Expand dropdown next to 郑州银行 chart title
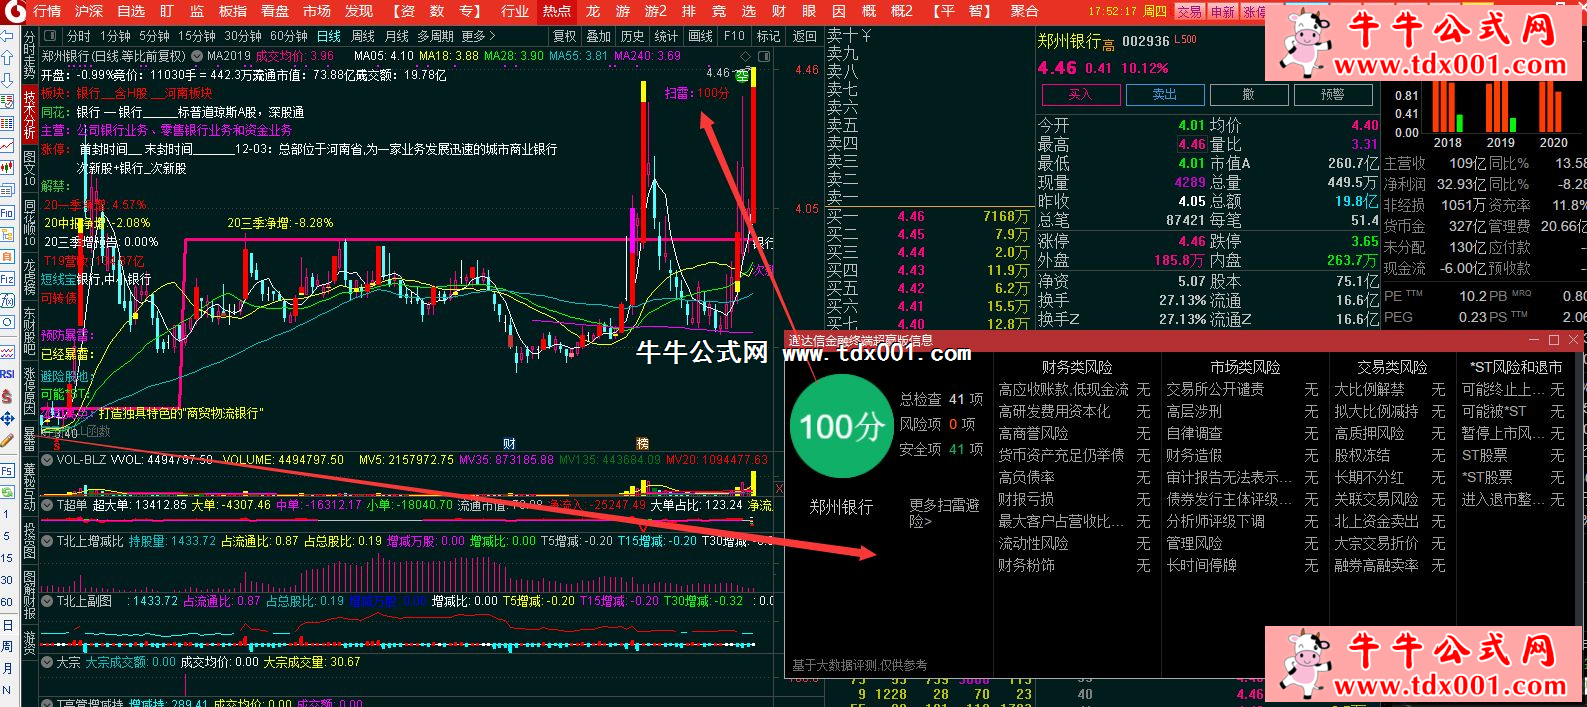The width and height of the screenshot is (1587, 707). tap(197, 57)
